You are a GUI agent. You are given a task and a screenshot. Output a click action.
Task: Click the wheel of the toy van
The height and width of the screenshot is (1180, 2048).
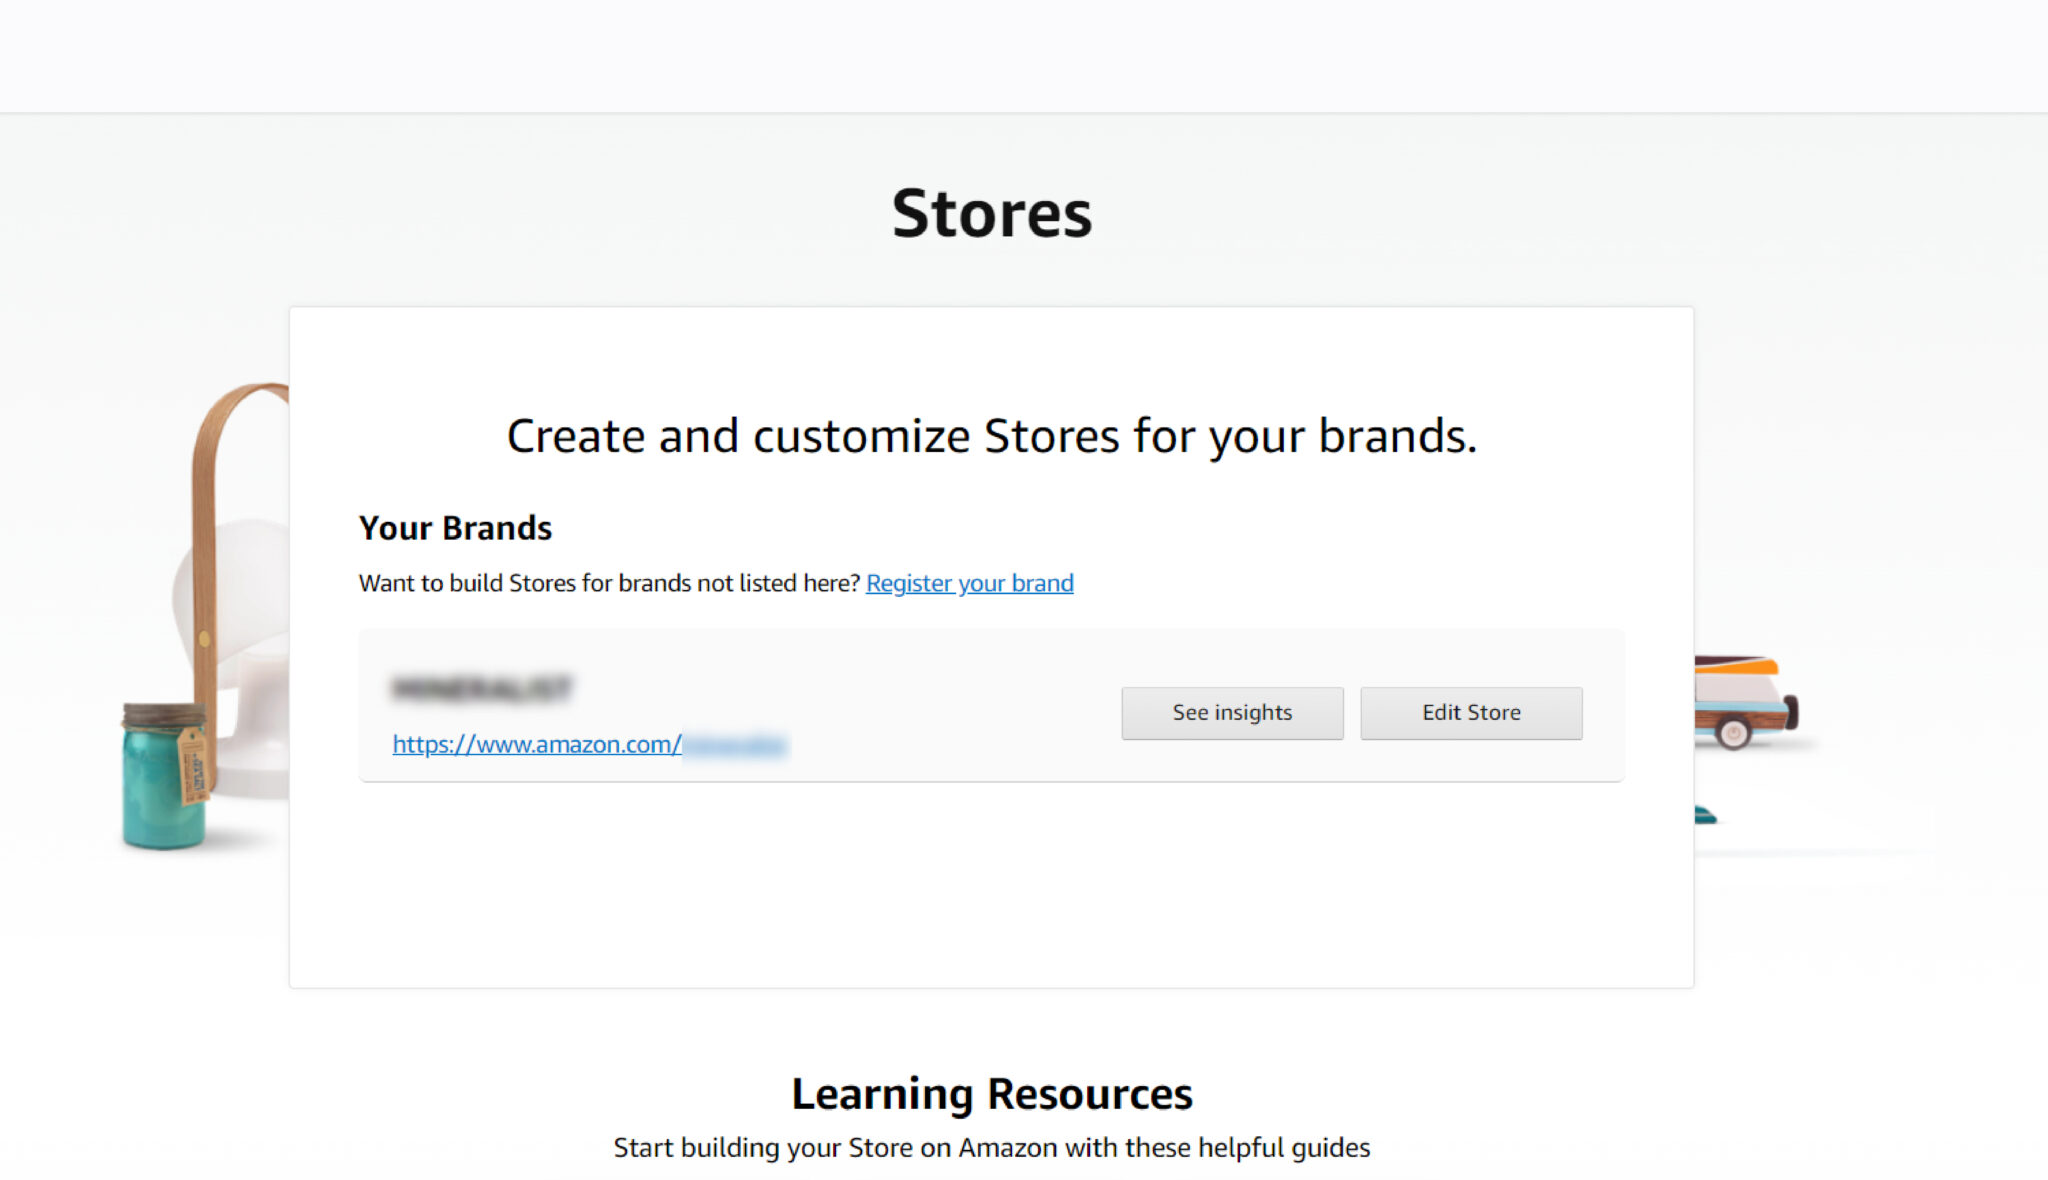tap(1733, 733)
